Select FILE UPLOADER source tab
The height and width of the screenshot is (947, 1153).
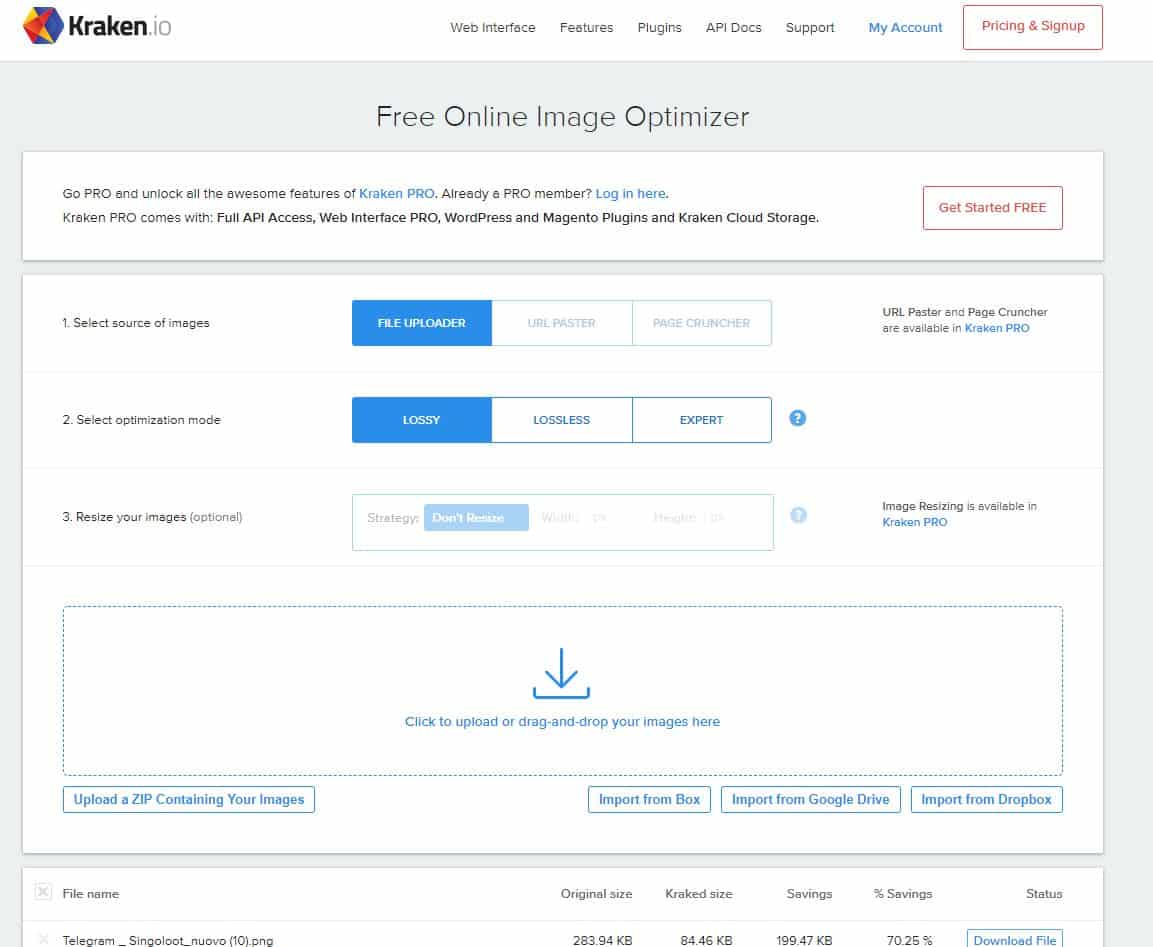(x=421, y=323)
